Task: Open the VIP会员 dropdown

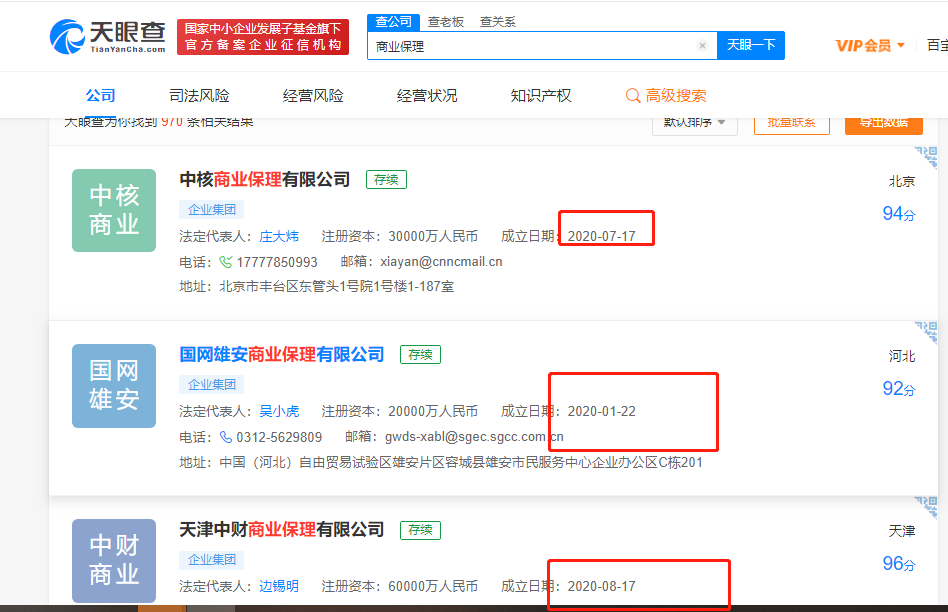Action: point(870,45)
